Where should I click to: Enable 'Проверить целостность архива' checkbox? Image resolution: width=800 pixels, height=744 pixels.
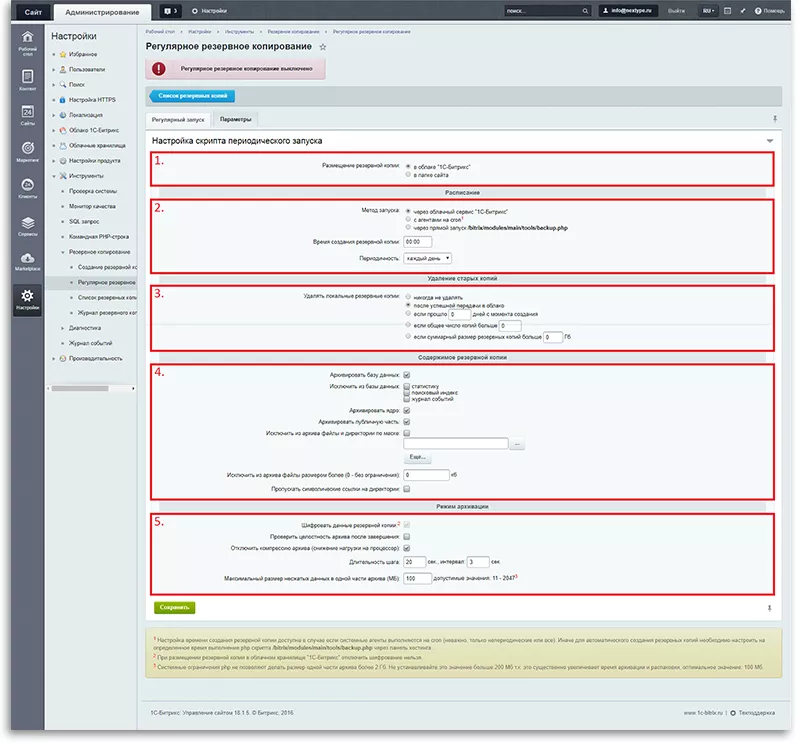407,537
